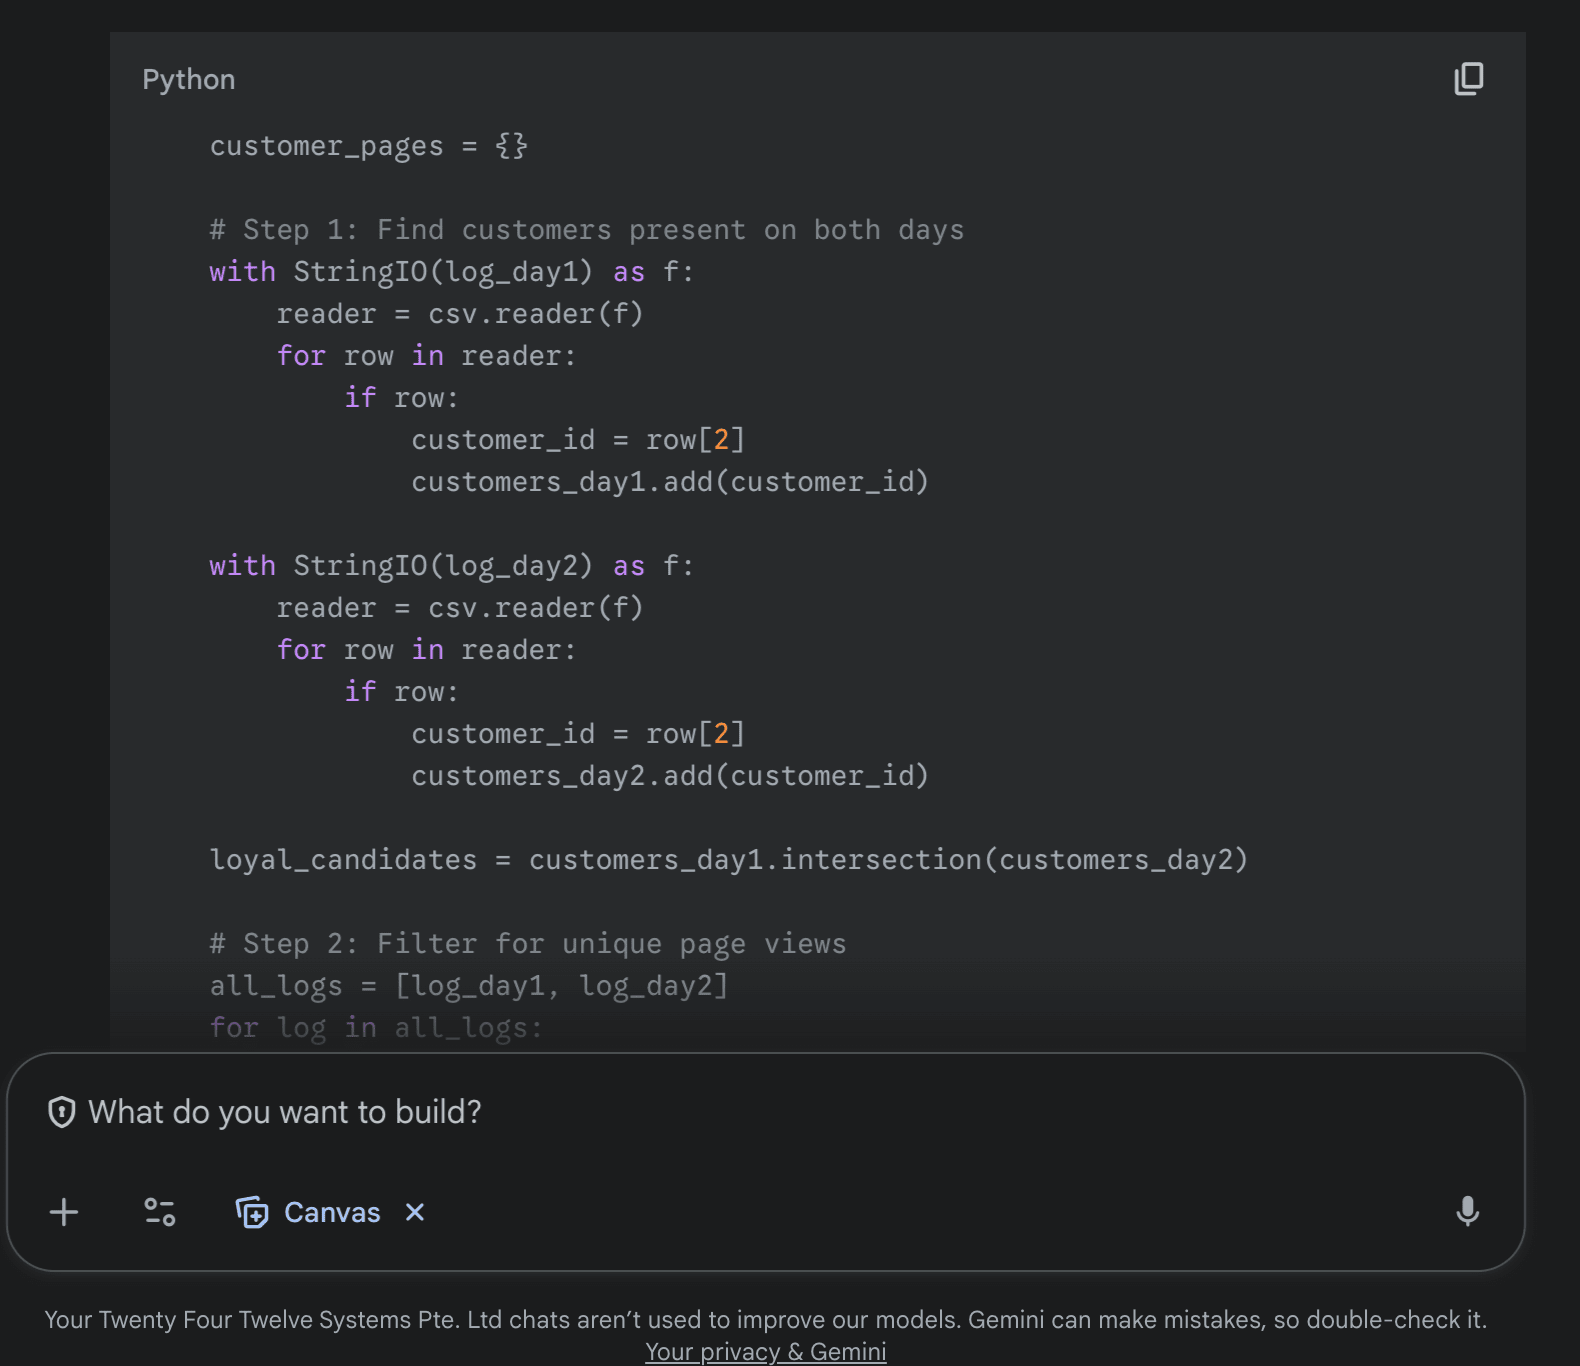Click 'customers_day2.add(customer_id)' line
Viewport: 1580px width, 1366px height.
coord(670,776)
